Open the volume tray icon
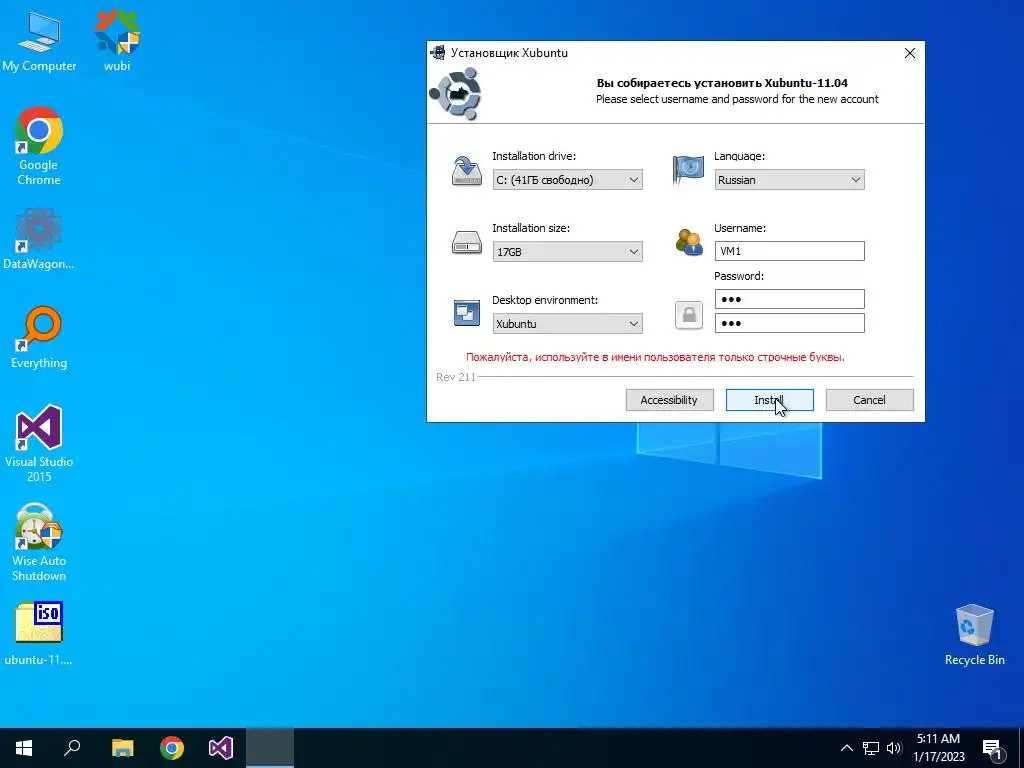This screenshot has width=1024, height=768. click(894, 748)
